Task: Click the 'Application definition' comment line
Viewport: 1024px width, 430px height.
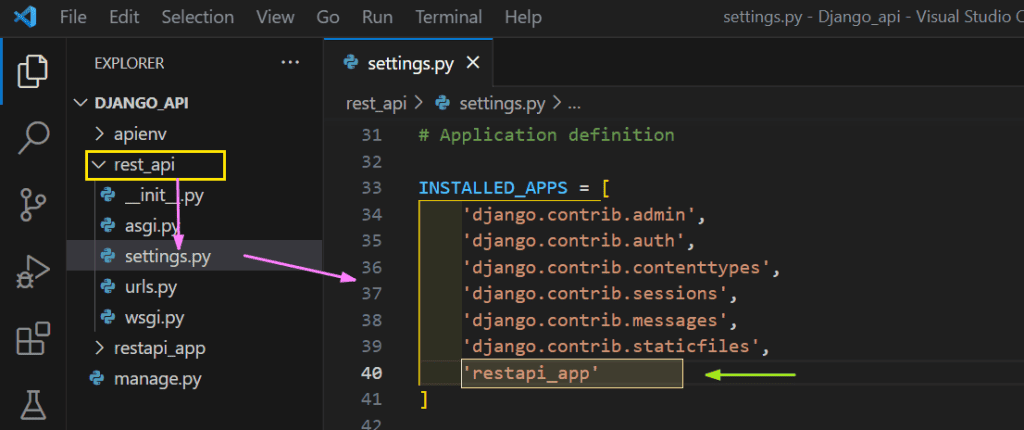Action: click(x=547, y=135)
